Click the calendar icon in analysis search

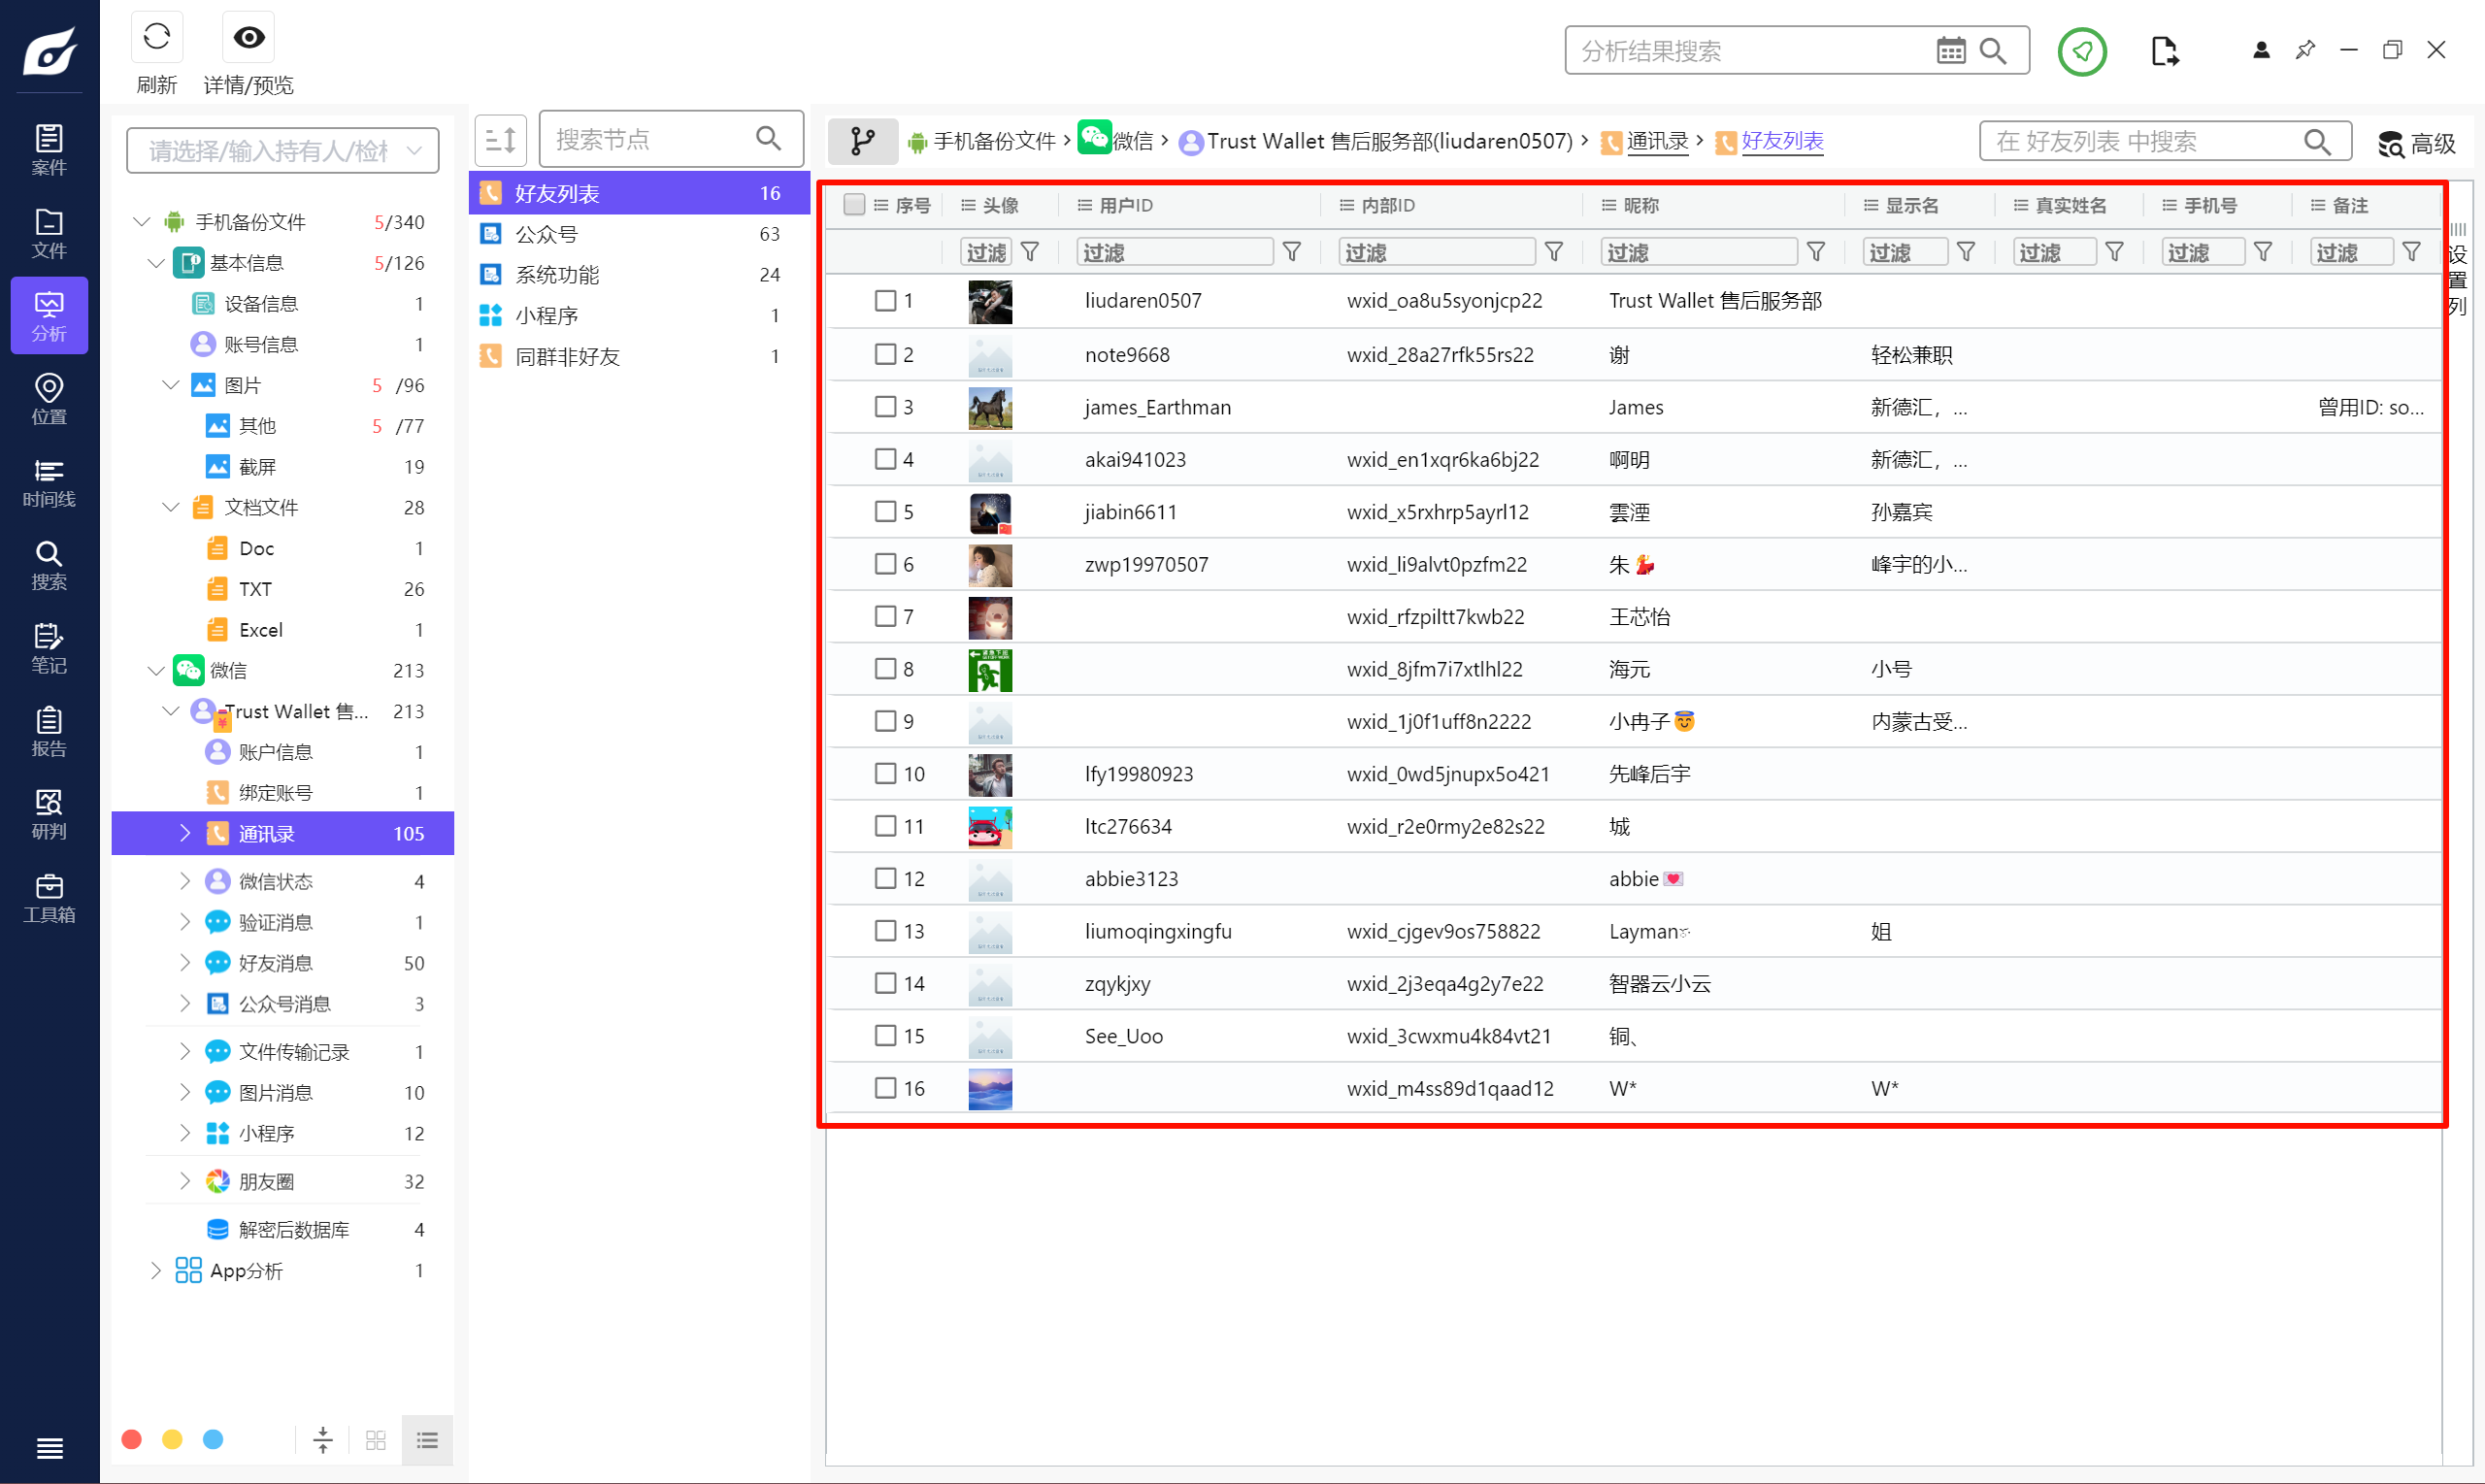[x=1950, y=50]
